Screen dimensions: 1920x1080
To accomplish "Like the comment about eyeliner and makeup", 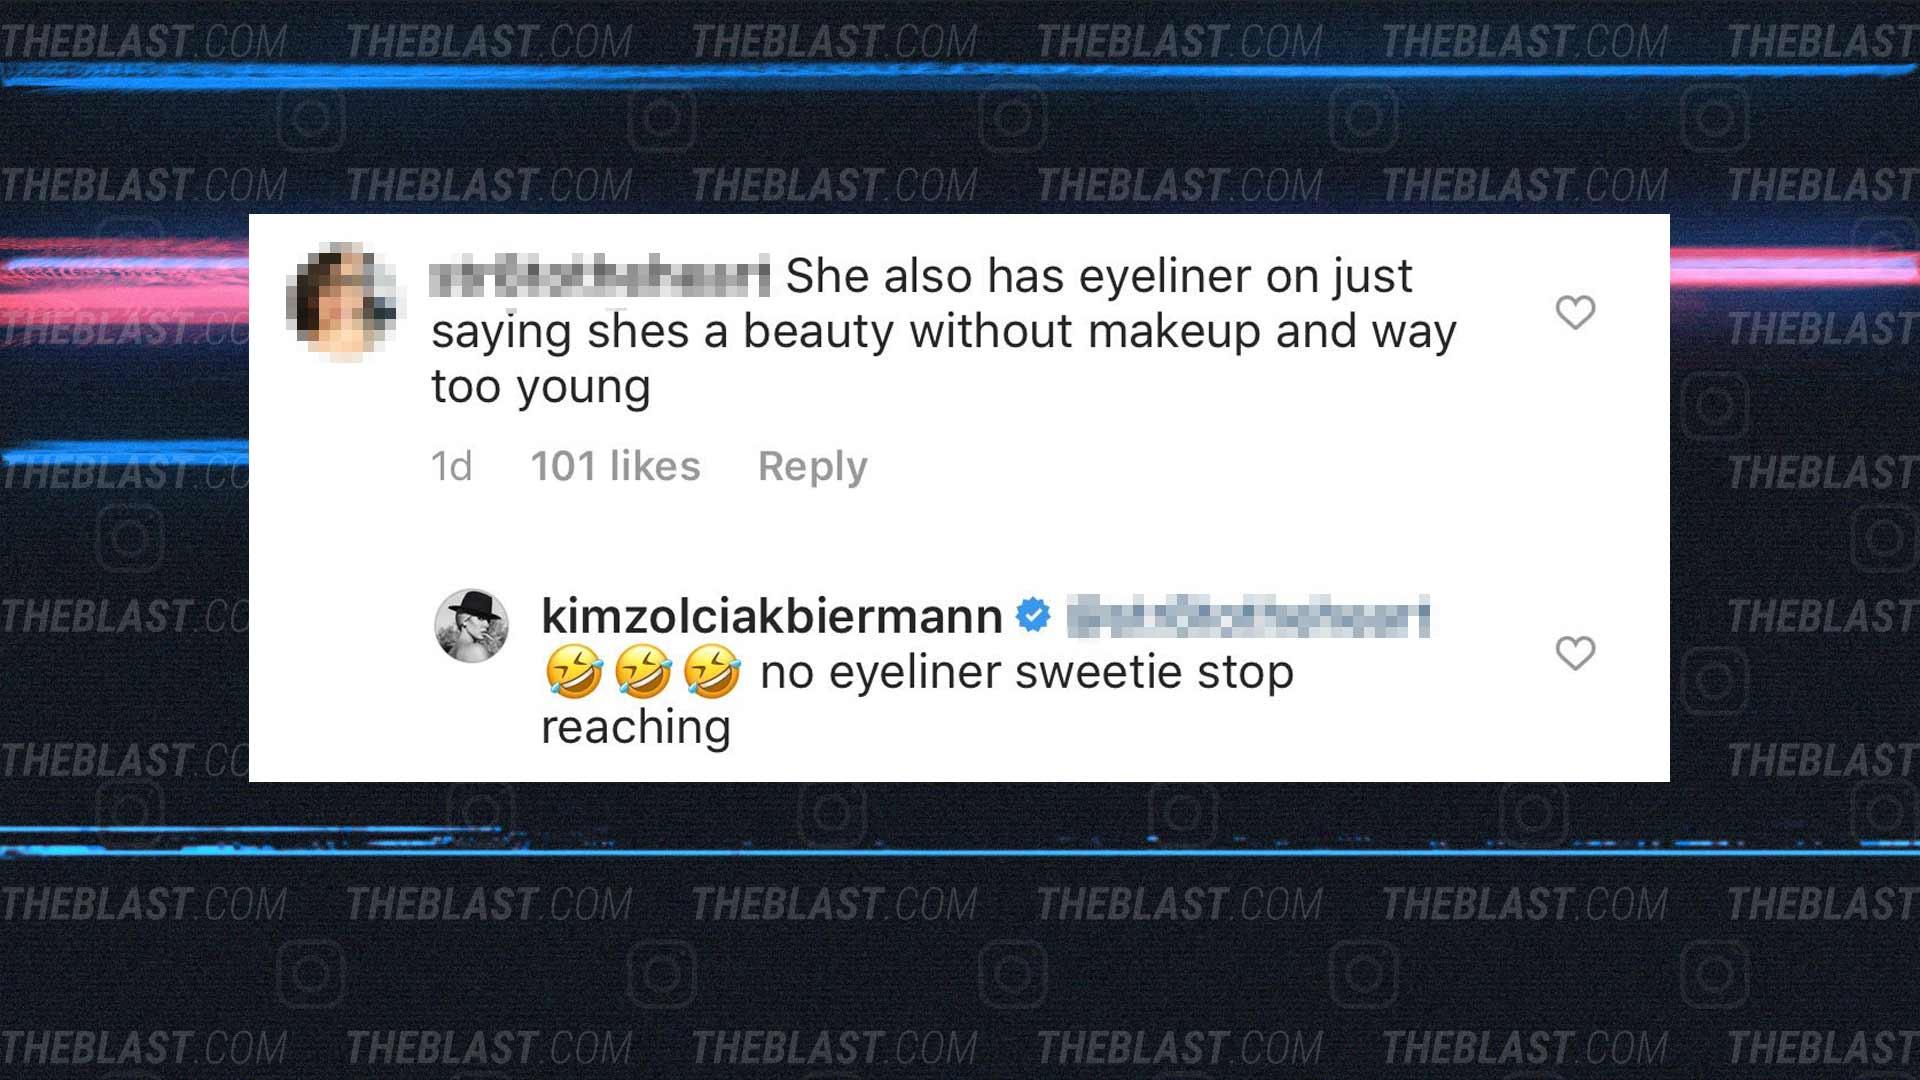I will pos(1575,313).
